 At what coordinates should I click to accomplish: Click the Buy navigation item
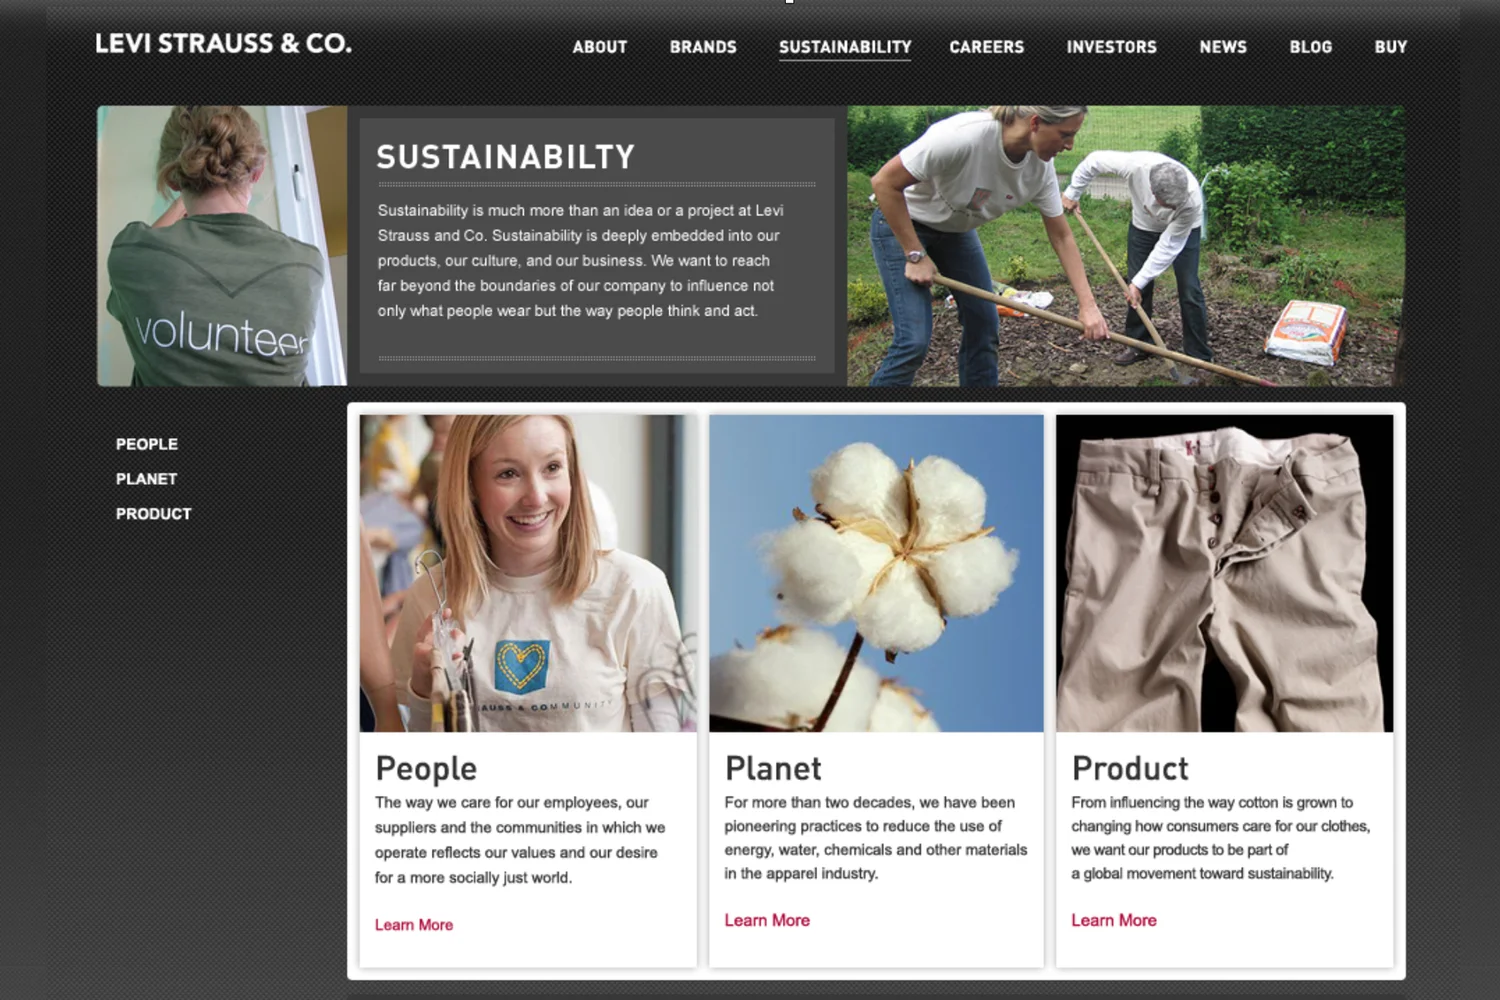[x=1391, y=47]
